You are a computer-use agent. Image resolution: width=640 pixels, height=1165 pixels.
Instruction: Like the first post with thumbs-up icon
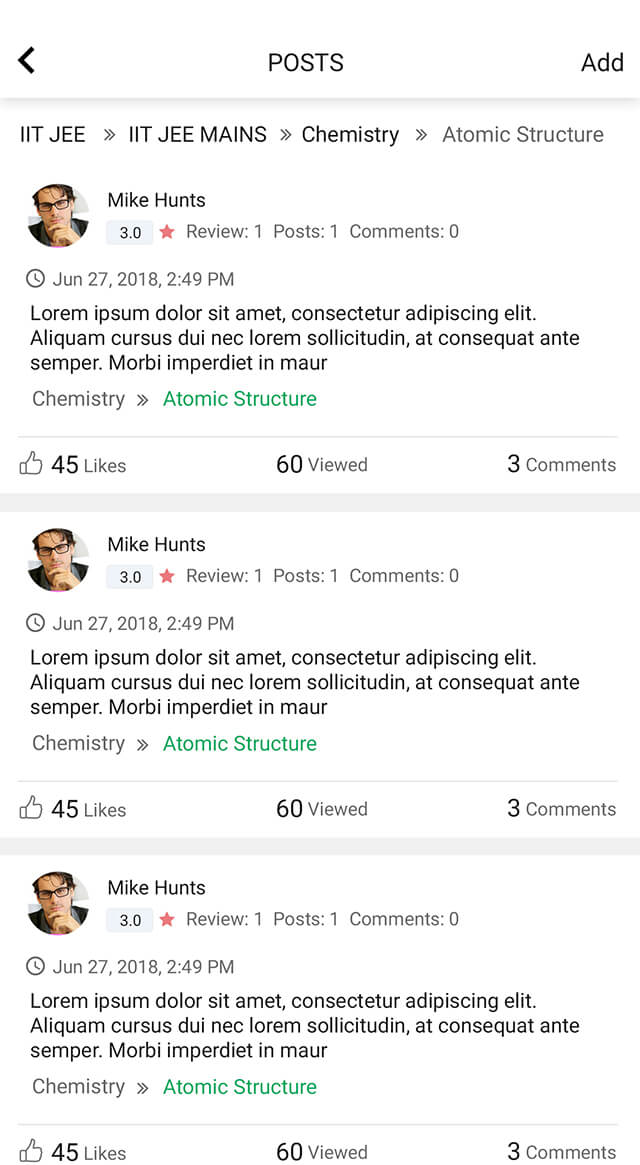[30, 464]
